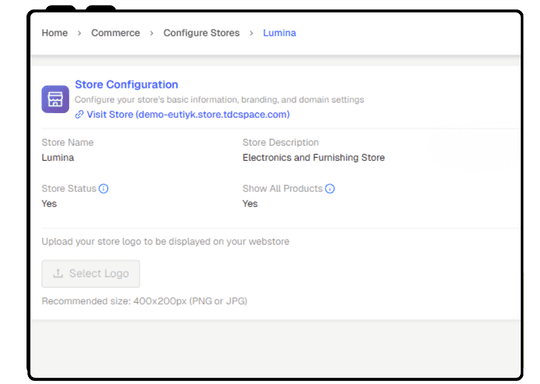Click the Store Description label

click(280, 143)
